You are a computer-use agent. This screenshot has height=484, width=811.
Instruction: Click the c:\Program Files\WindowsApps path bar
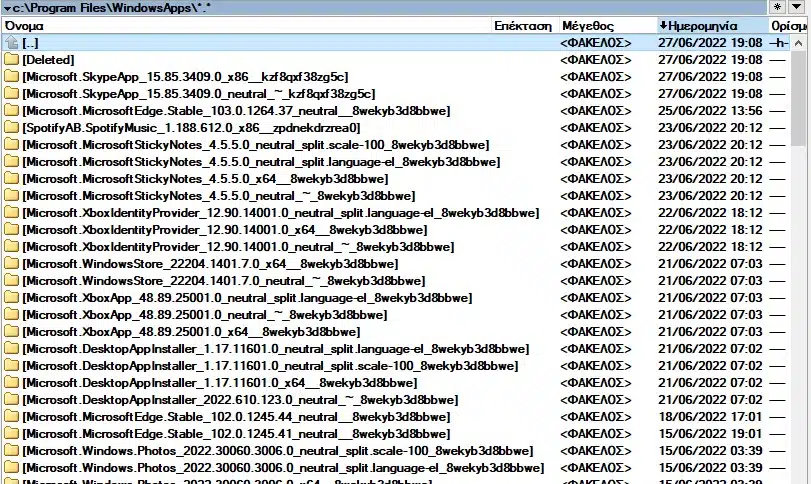384,8
